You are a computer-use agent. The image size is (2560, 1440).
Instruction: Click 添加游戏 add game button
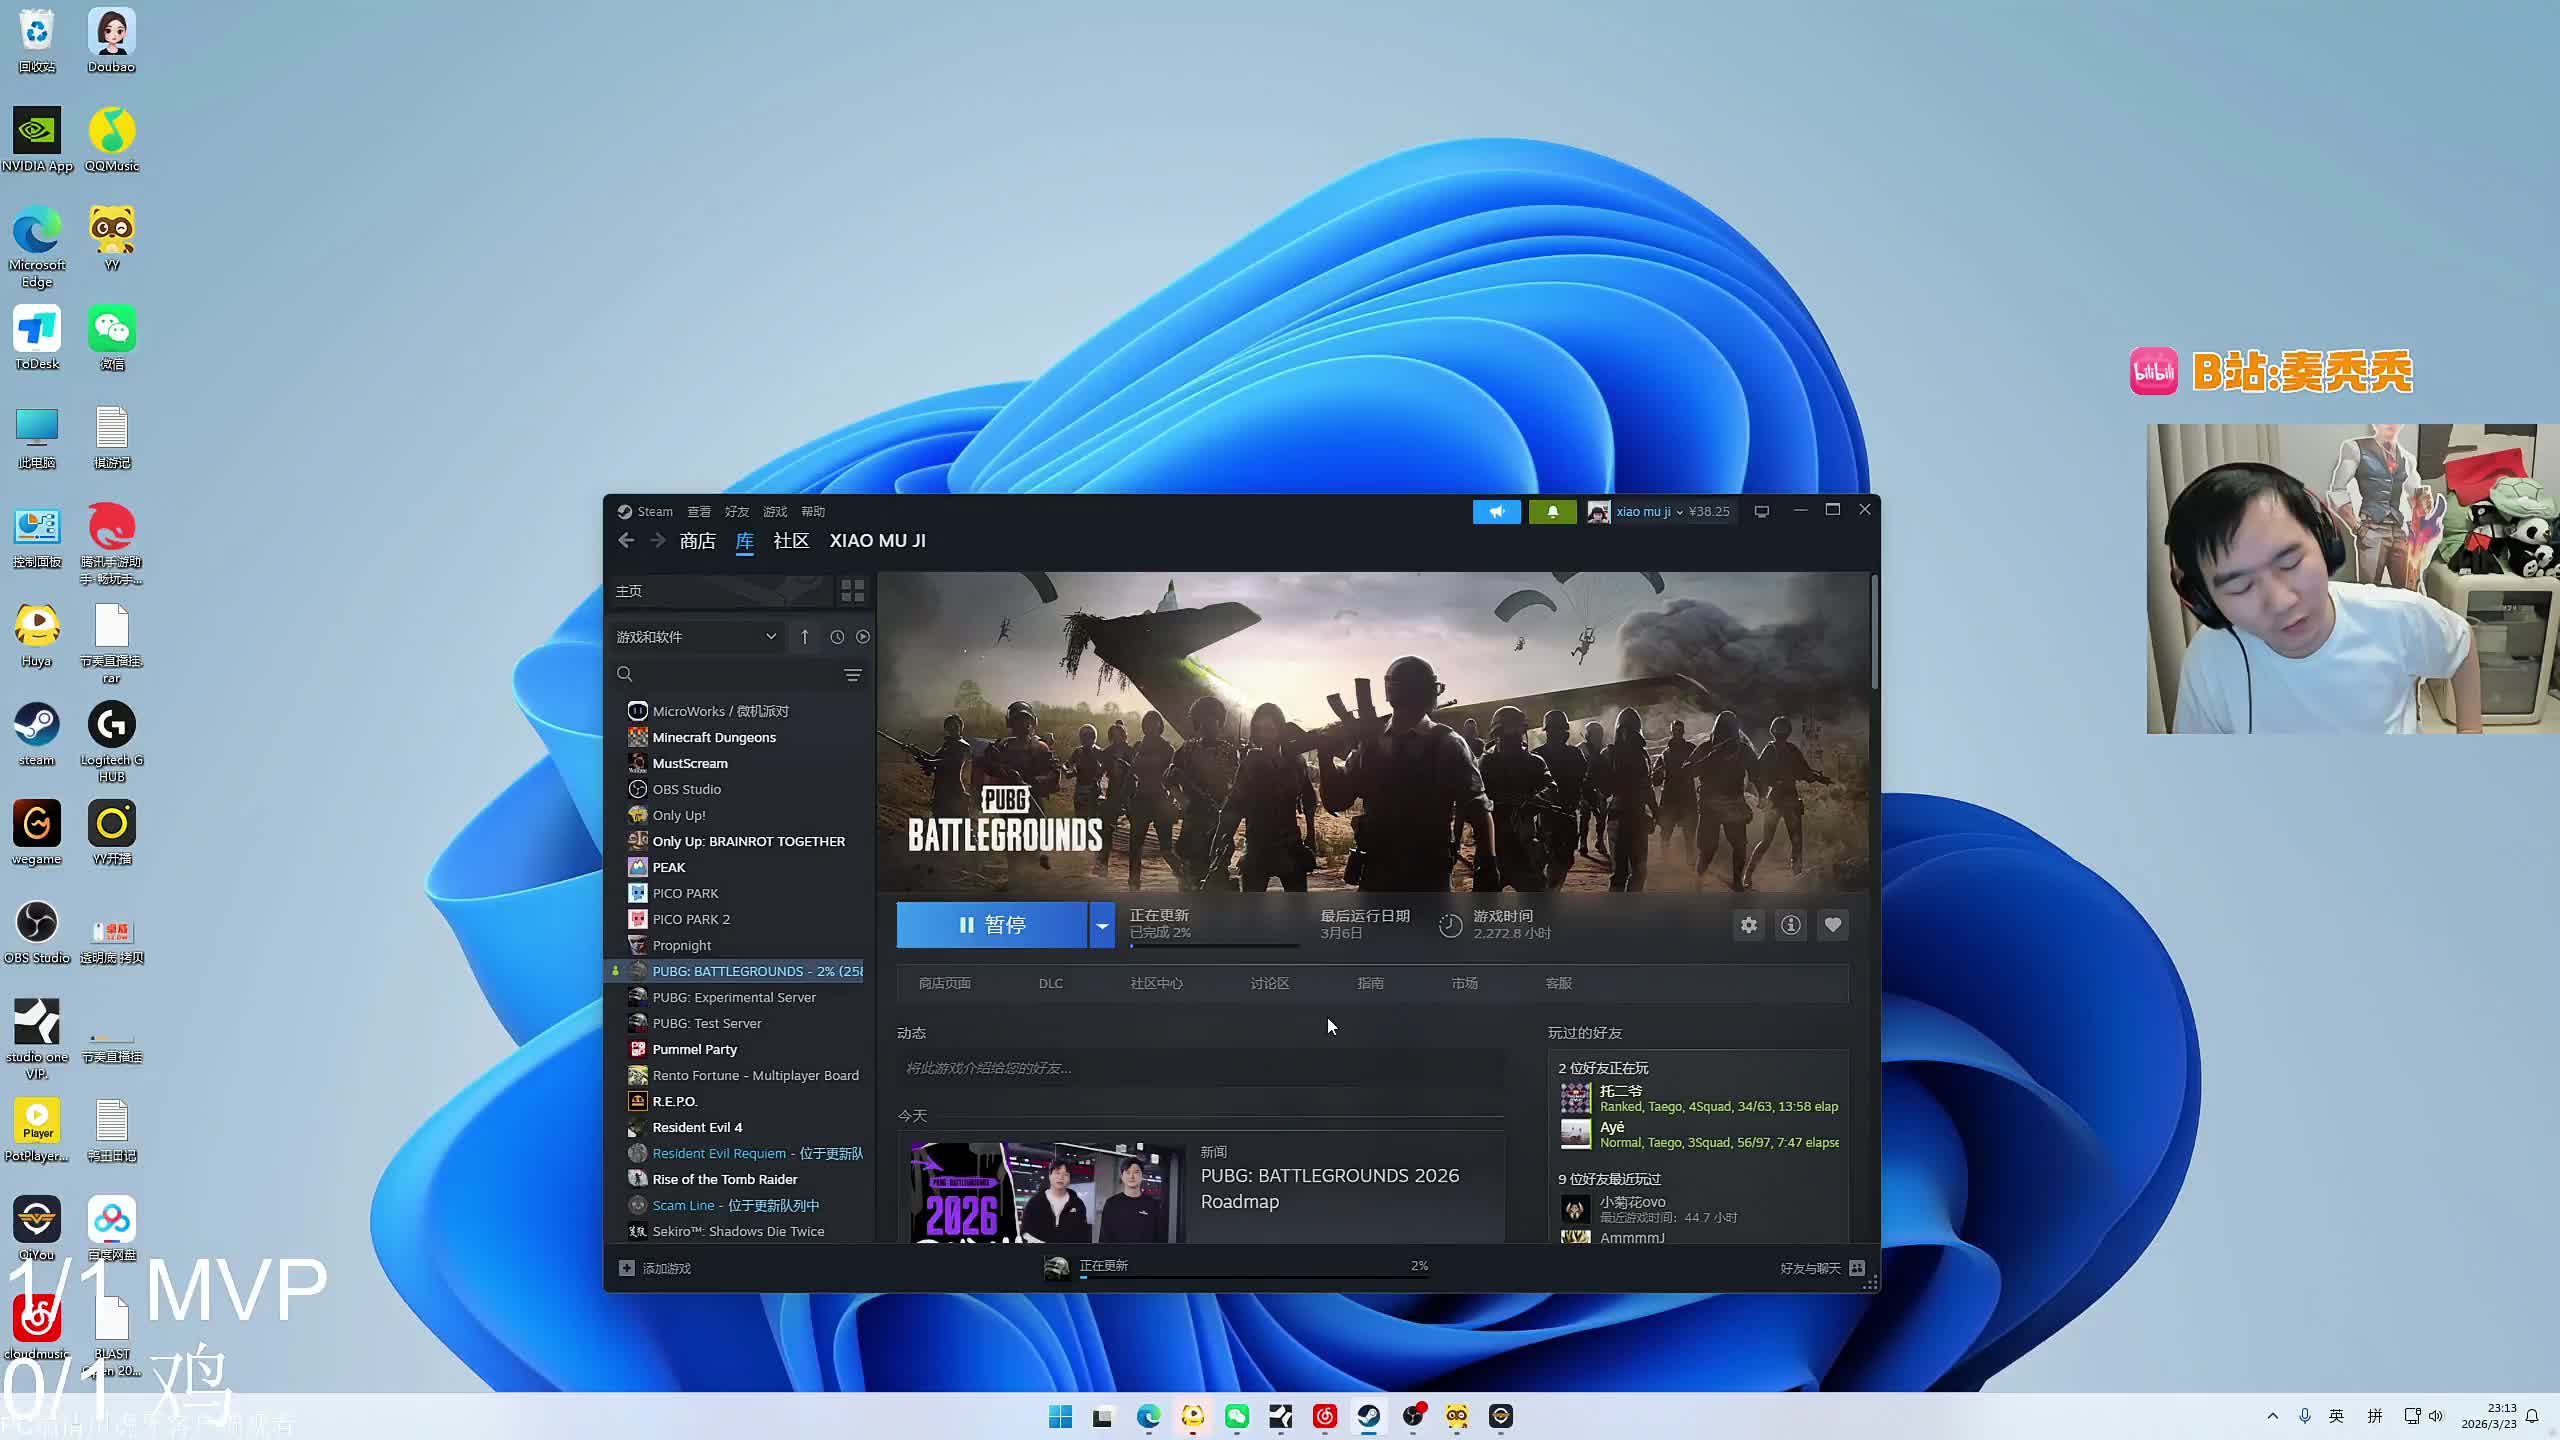656,1268
